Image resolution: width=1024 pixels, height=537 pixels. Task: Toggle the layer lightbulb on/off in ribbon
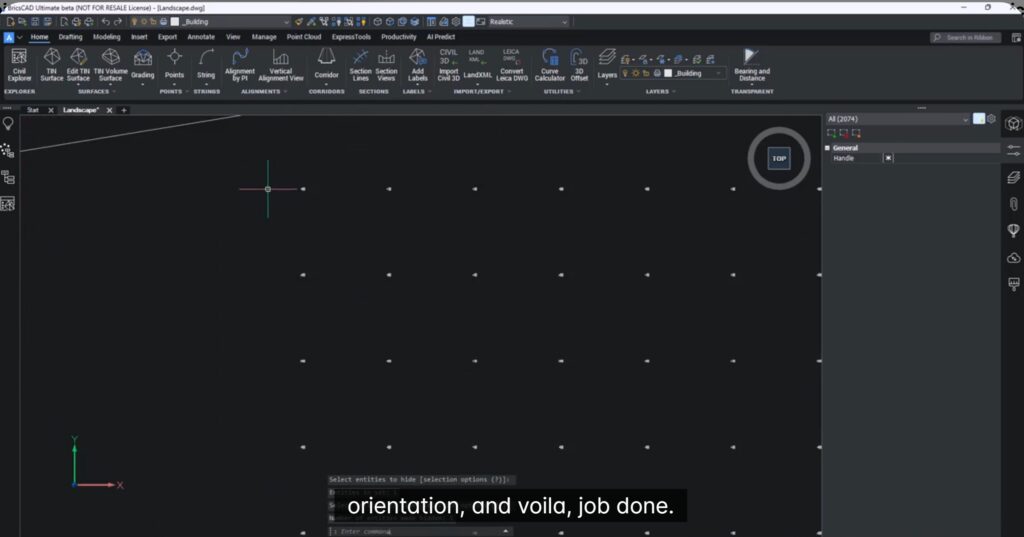(x=626, y=73)
